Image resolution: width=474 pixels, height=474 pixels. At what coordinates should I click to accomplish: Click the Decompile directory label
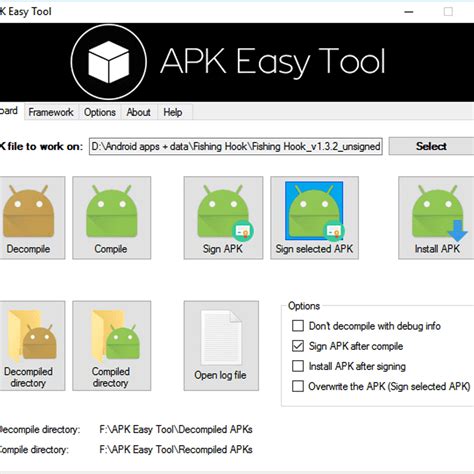pos(40,429)
